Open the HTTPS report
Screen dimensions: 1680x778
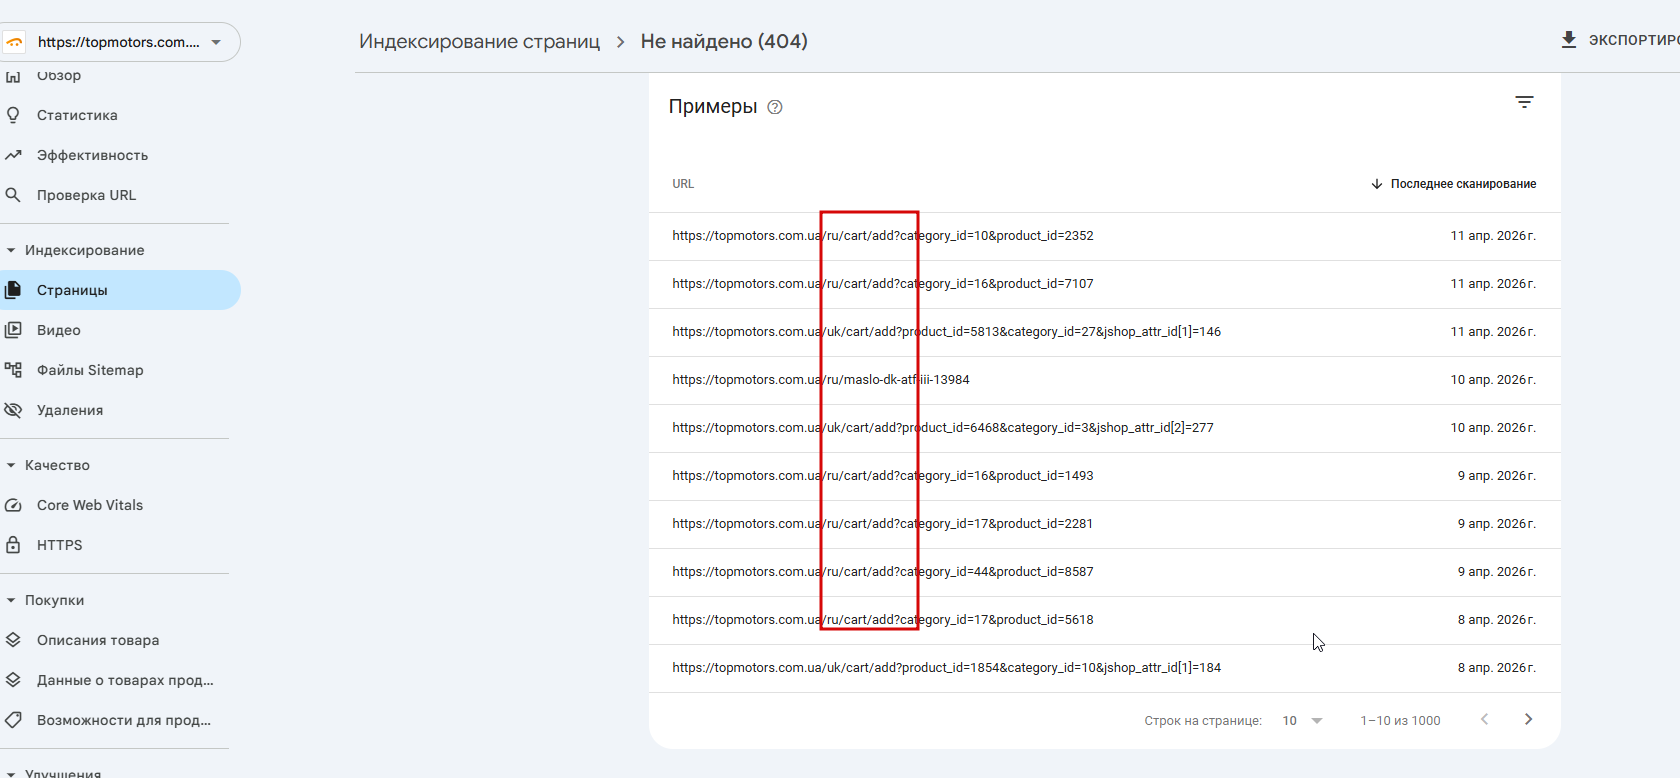pyautogui.click(x=60, y=545)
